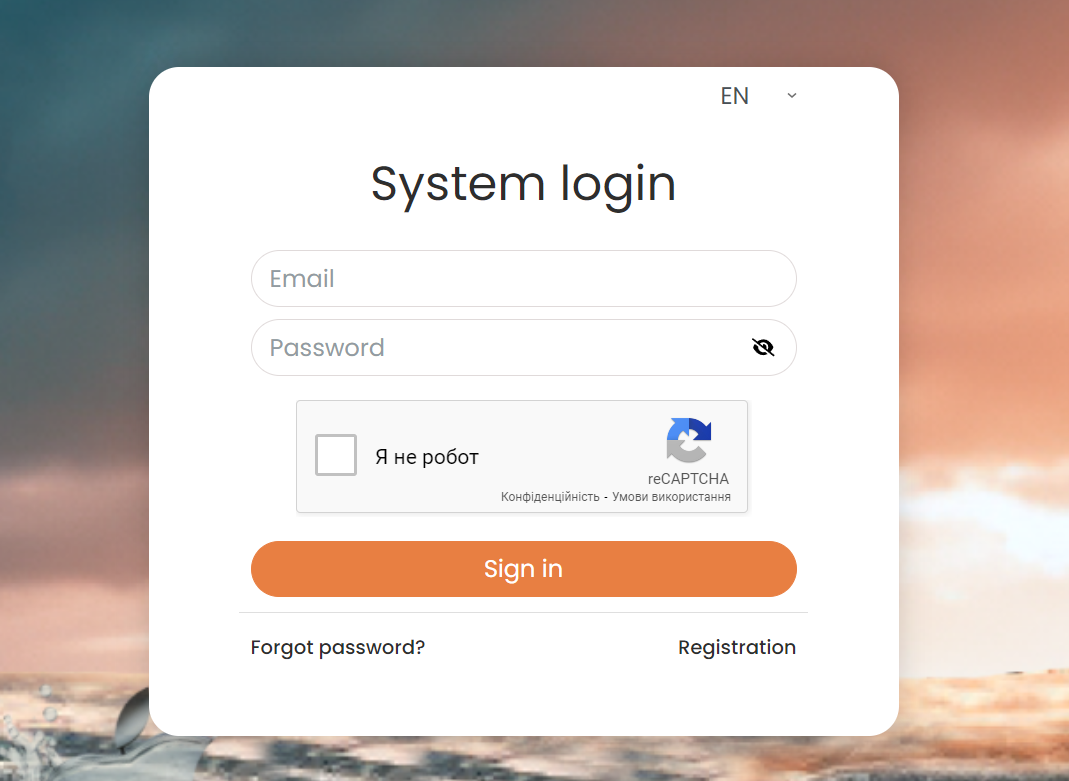Image resolution: width=1069 pixels, height=781 pixels.
Task: Click the orange Sign in button
Action: tap(524, 569)
